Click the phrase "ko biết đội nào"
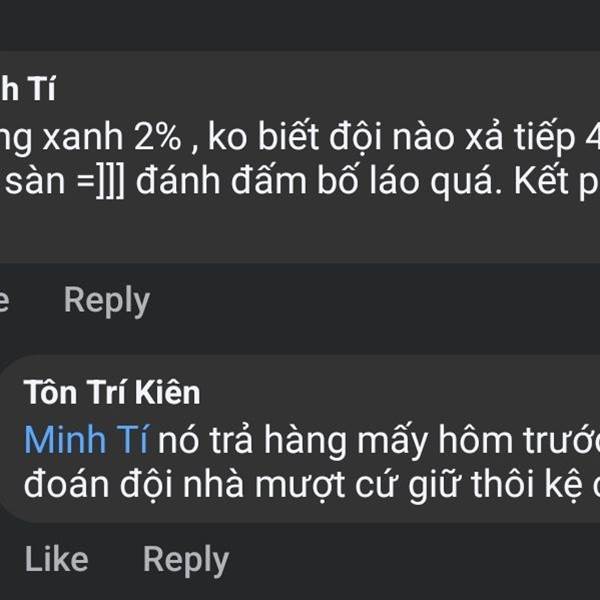Image resolution: width=600 pixels, height=600 pixels. click(316, 138)
